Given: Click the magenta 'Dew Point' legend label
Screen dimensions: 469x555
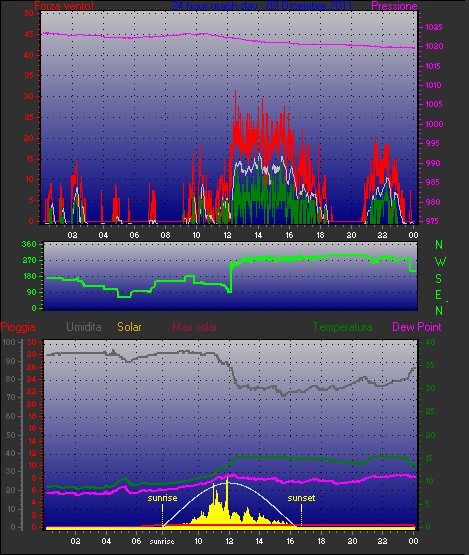Looking at the screenshot, I should point(417,327).
